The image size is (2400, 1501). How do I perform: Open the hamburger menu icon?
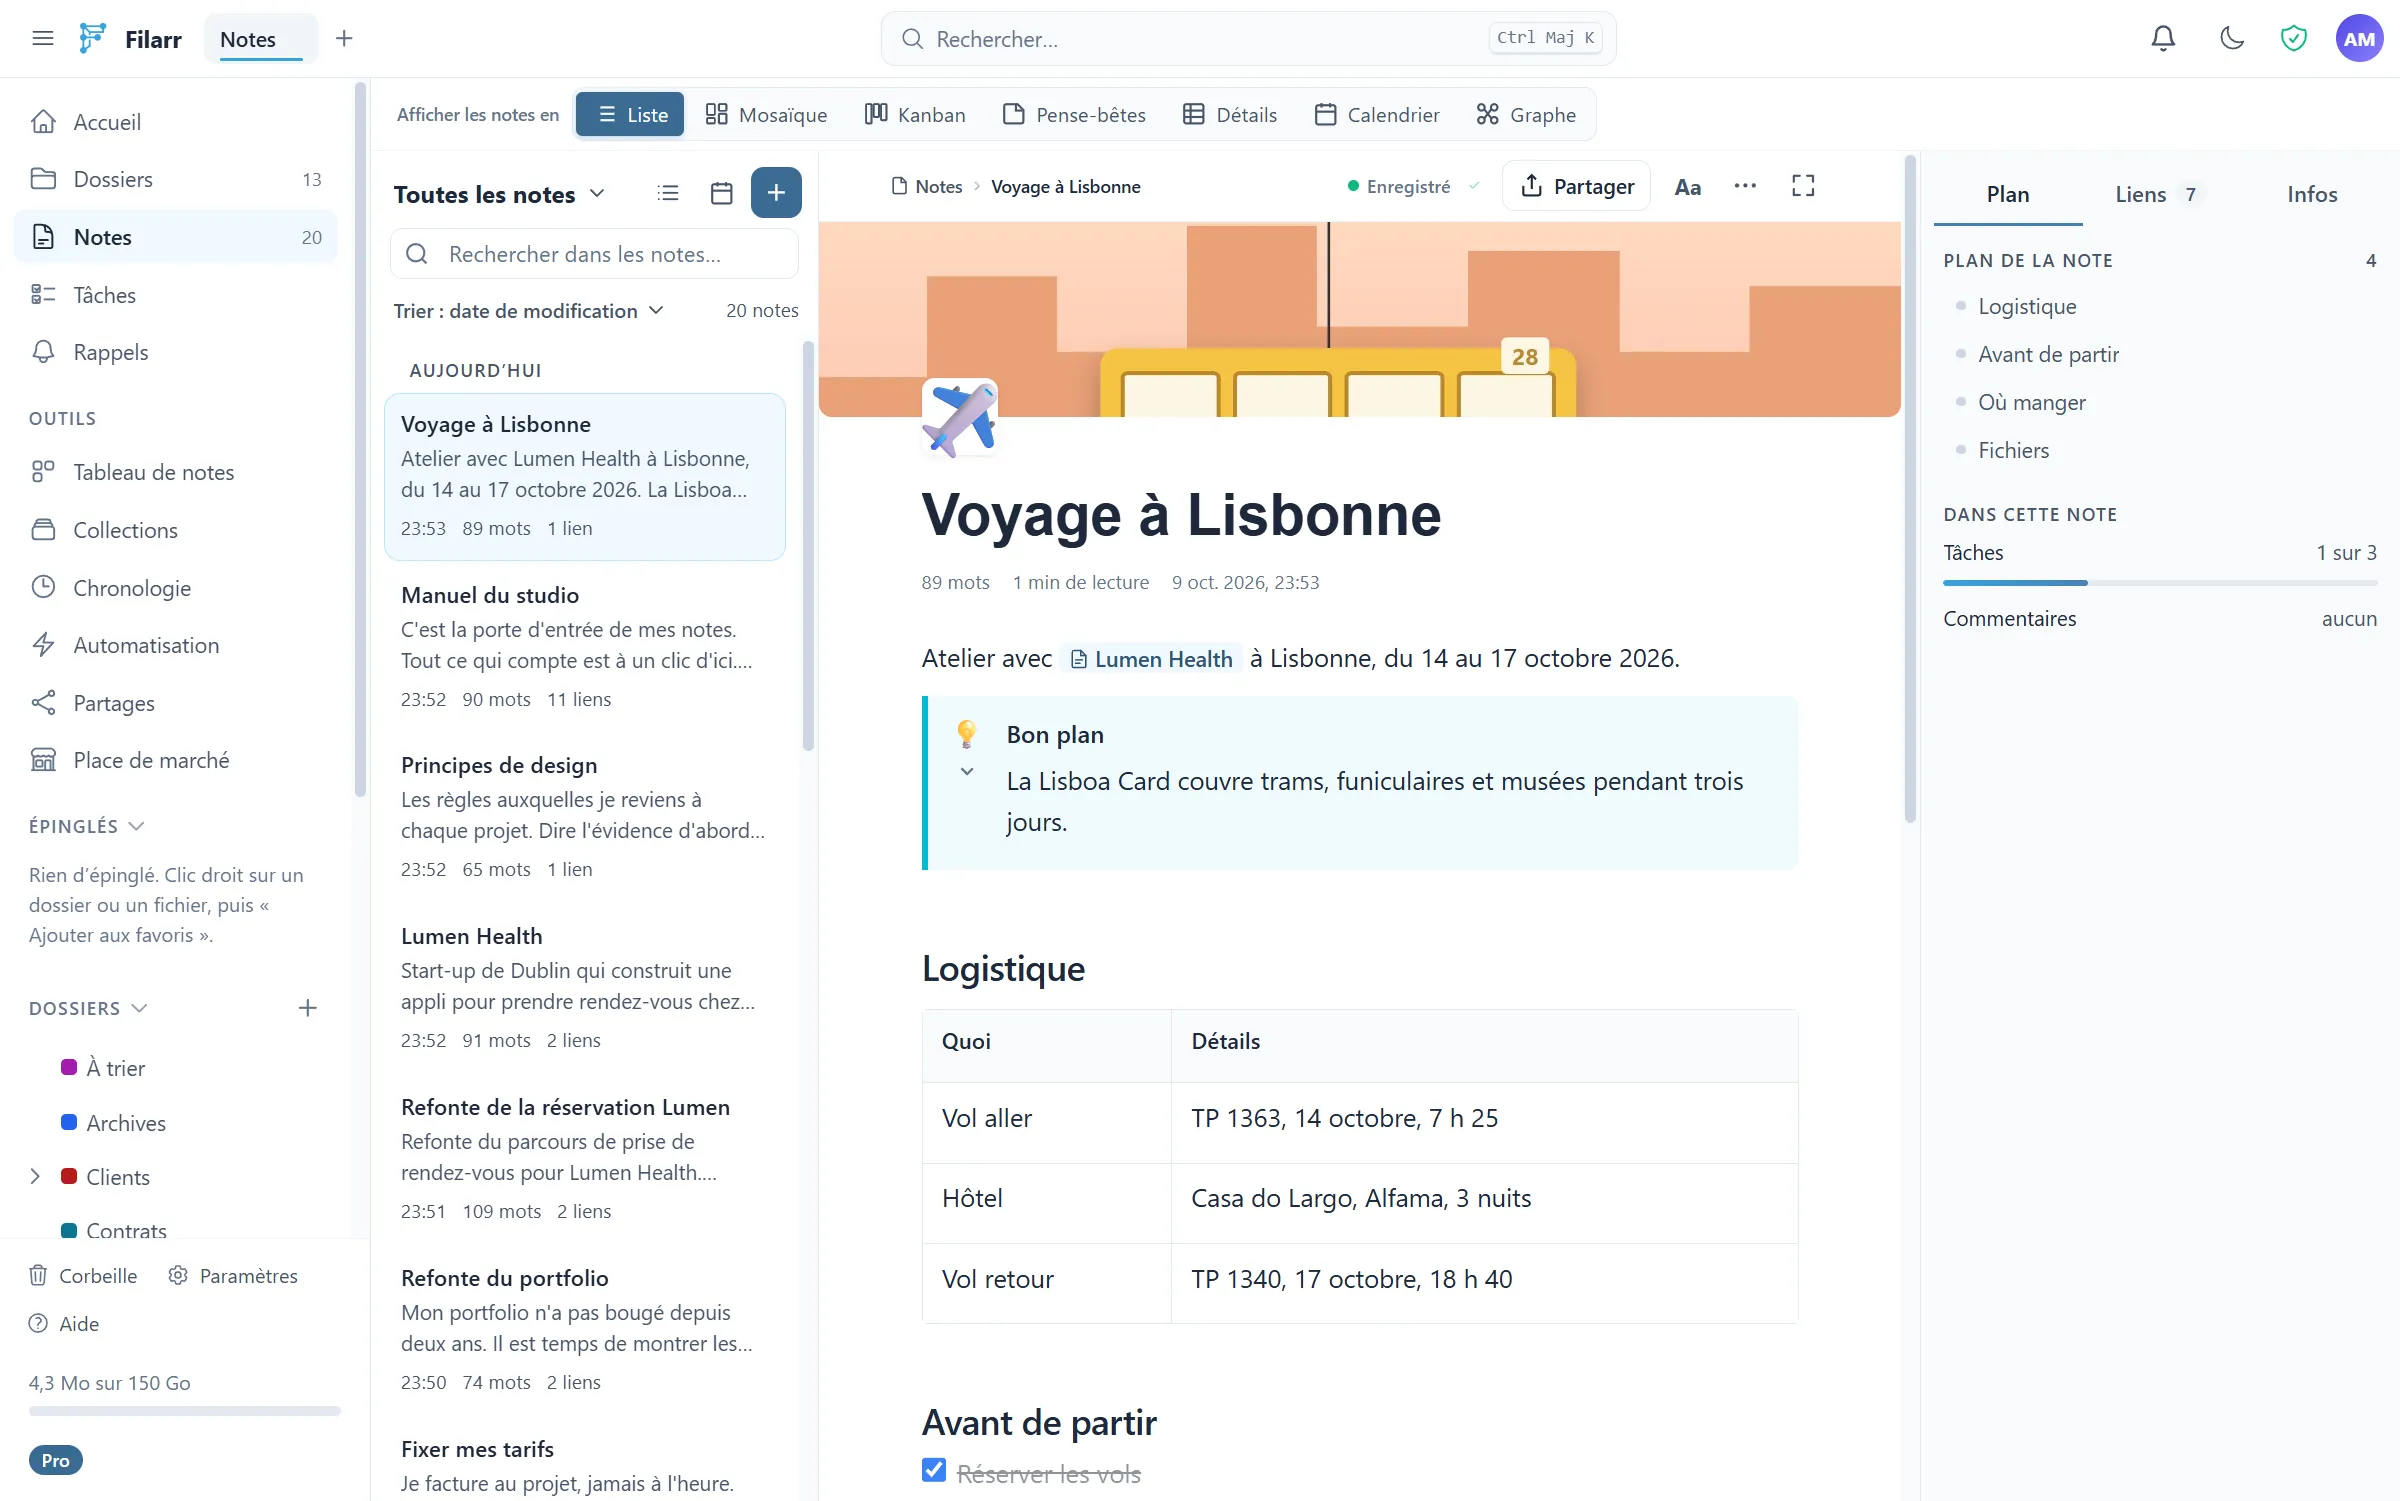(x=42, y=38)
